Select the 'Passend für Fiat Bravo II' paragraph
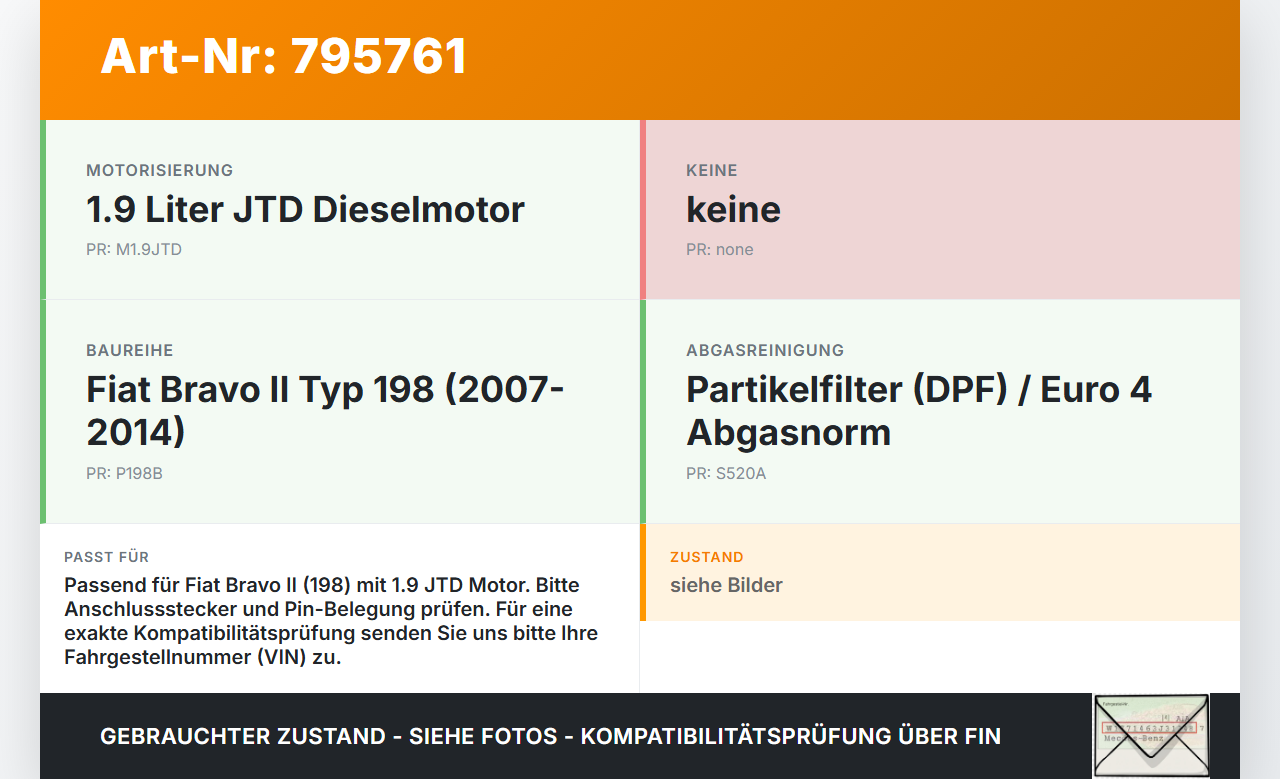Viewport: 1280px width, 779px height. [331, 621]
